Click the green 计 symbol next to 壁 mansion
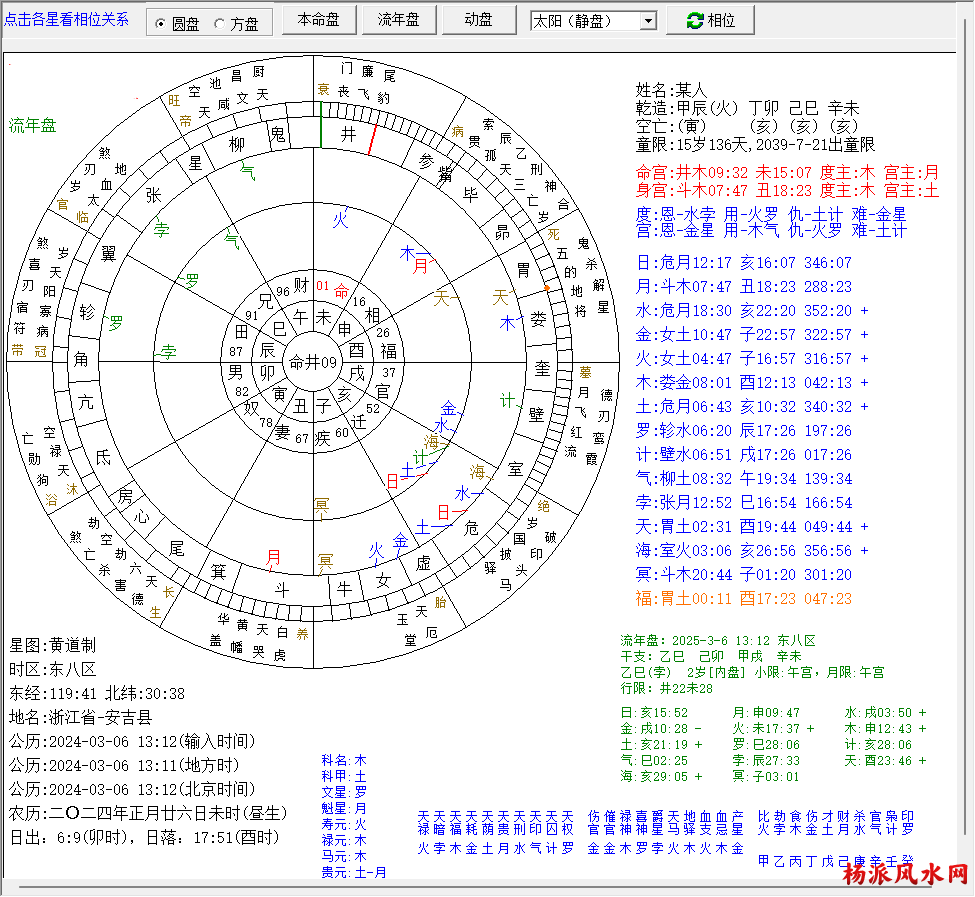Screen dimensions: 975x897 [x=508, y=401]
